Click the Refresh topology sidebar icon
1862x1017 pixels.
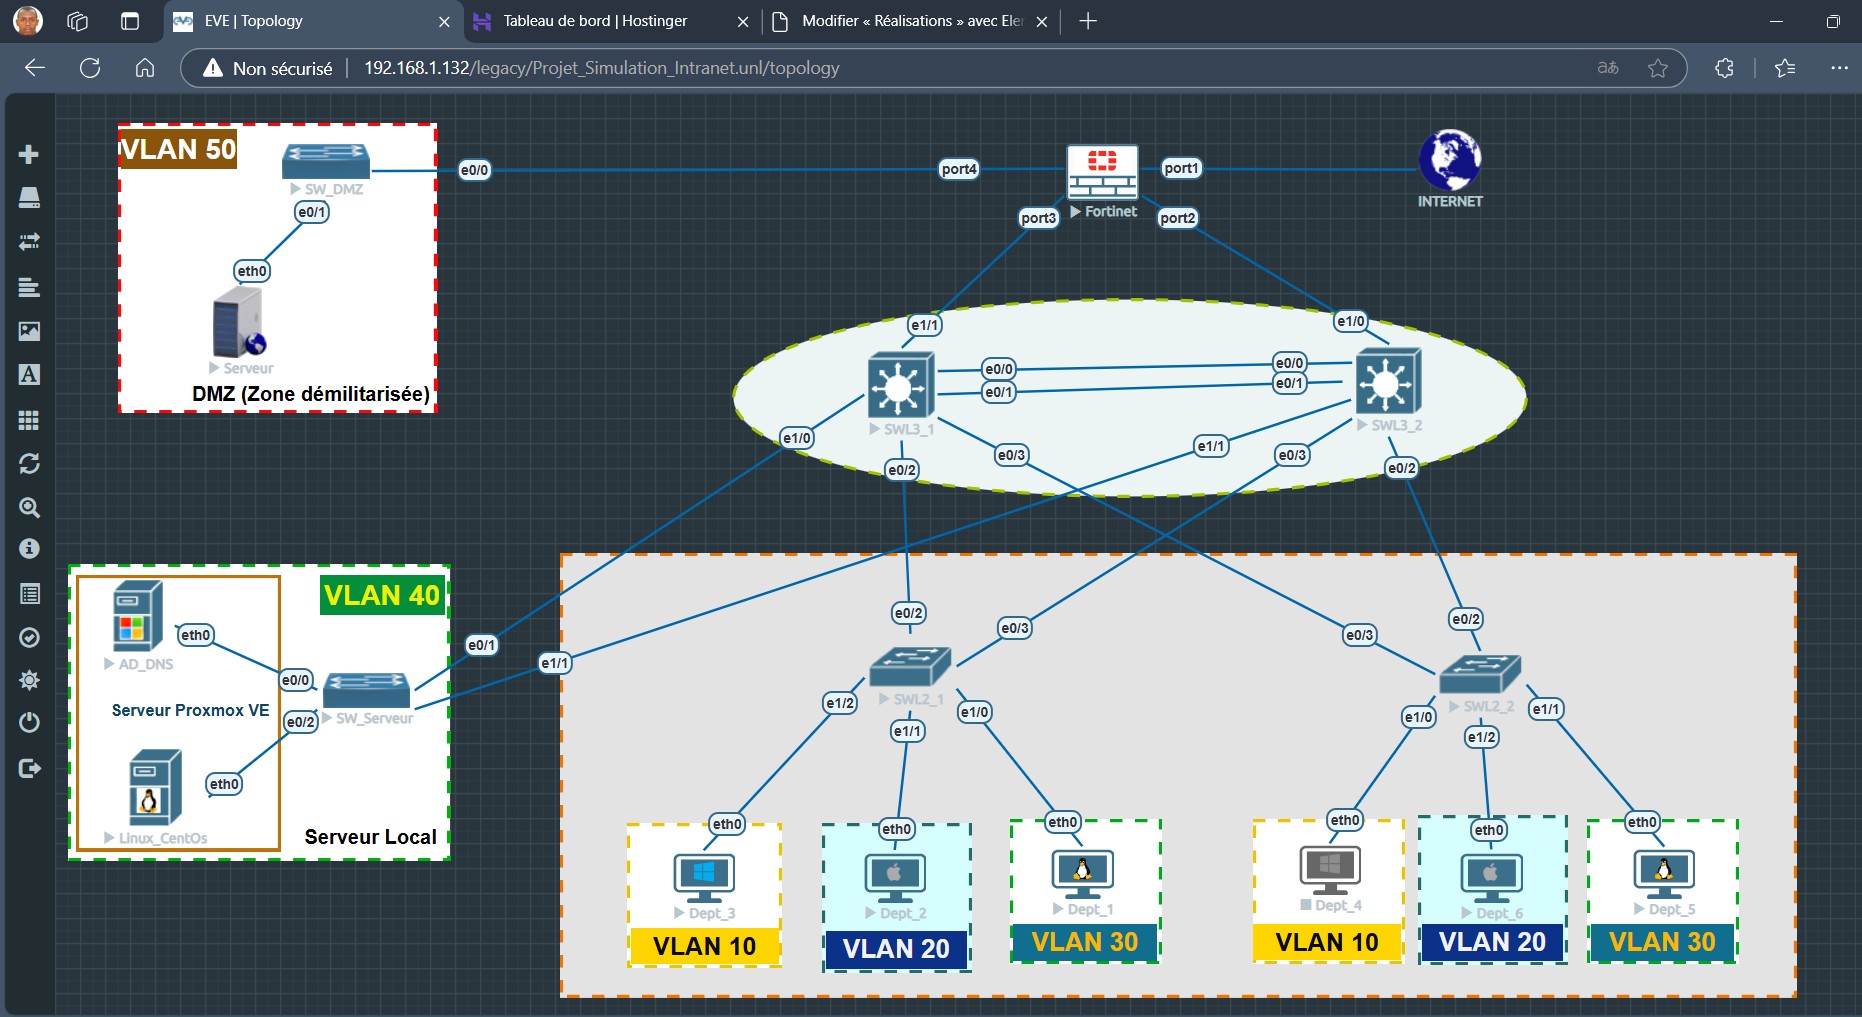coord(29,464)
